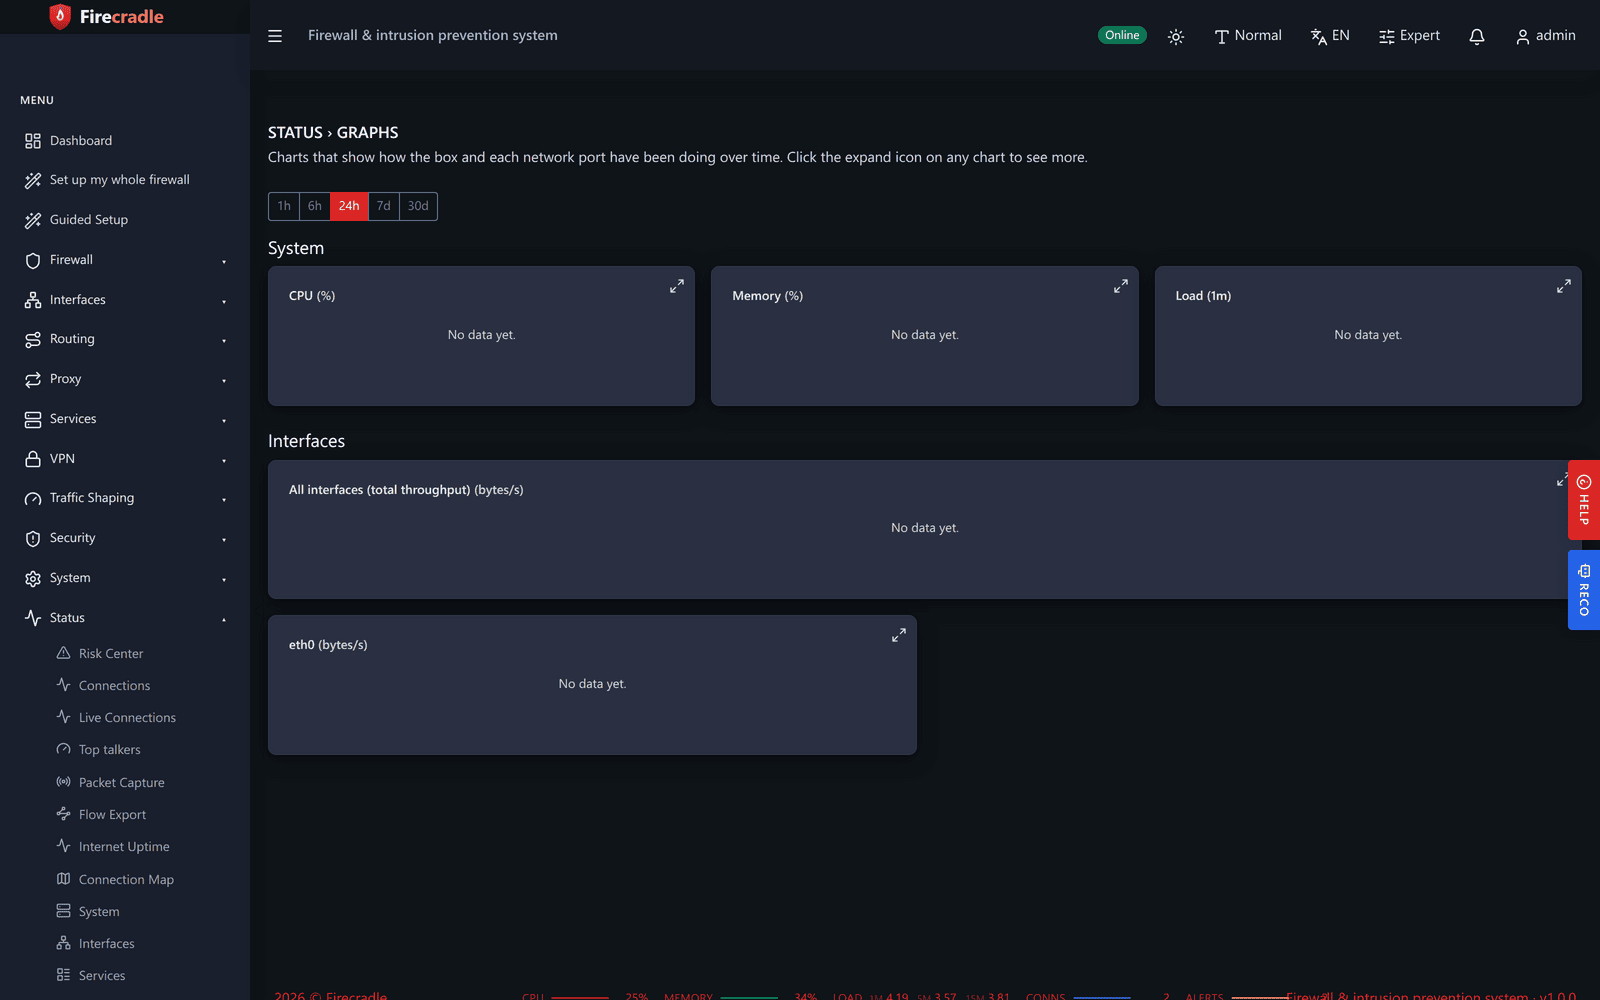This screenshot has height=1000, width=1600.
Task: Click the Firewall shield icon
Action: (x=33, y=260)
